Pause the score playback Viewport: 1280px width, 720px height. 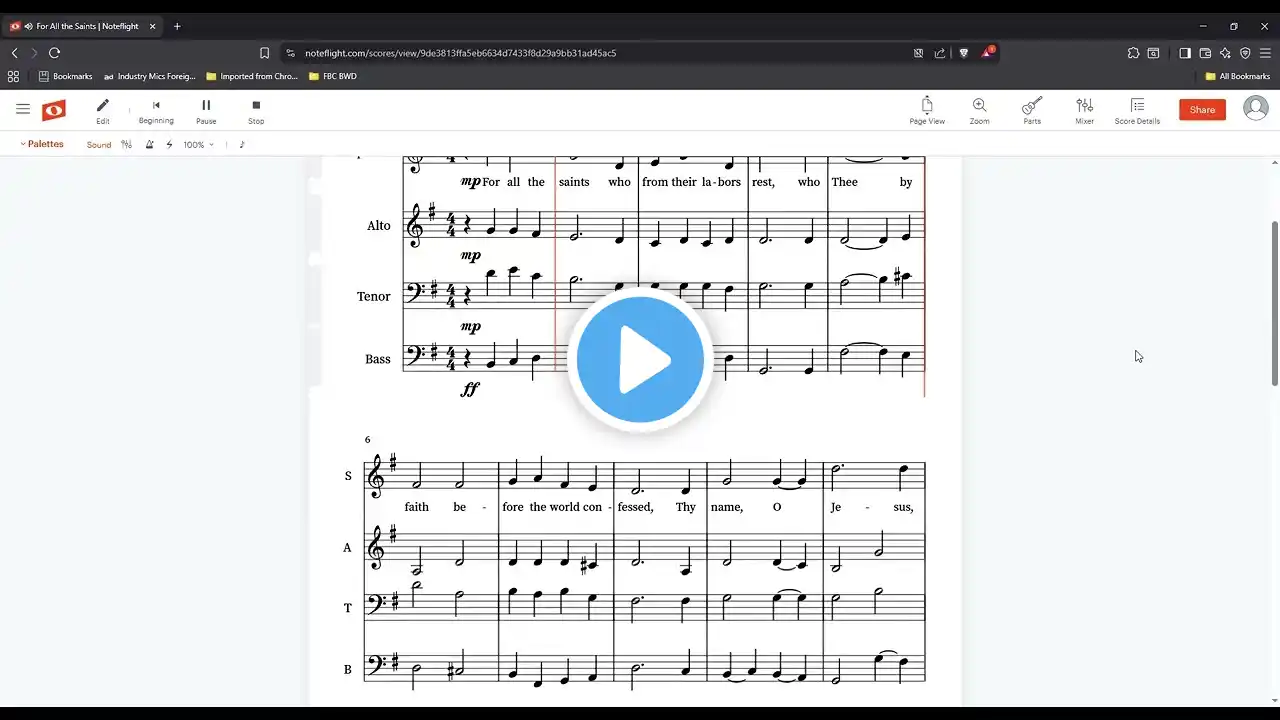point(206,110)
